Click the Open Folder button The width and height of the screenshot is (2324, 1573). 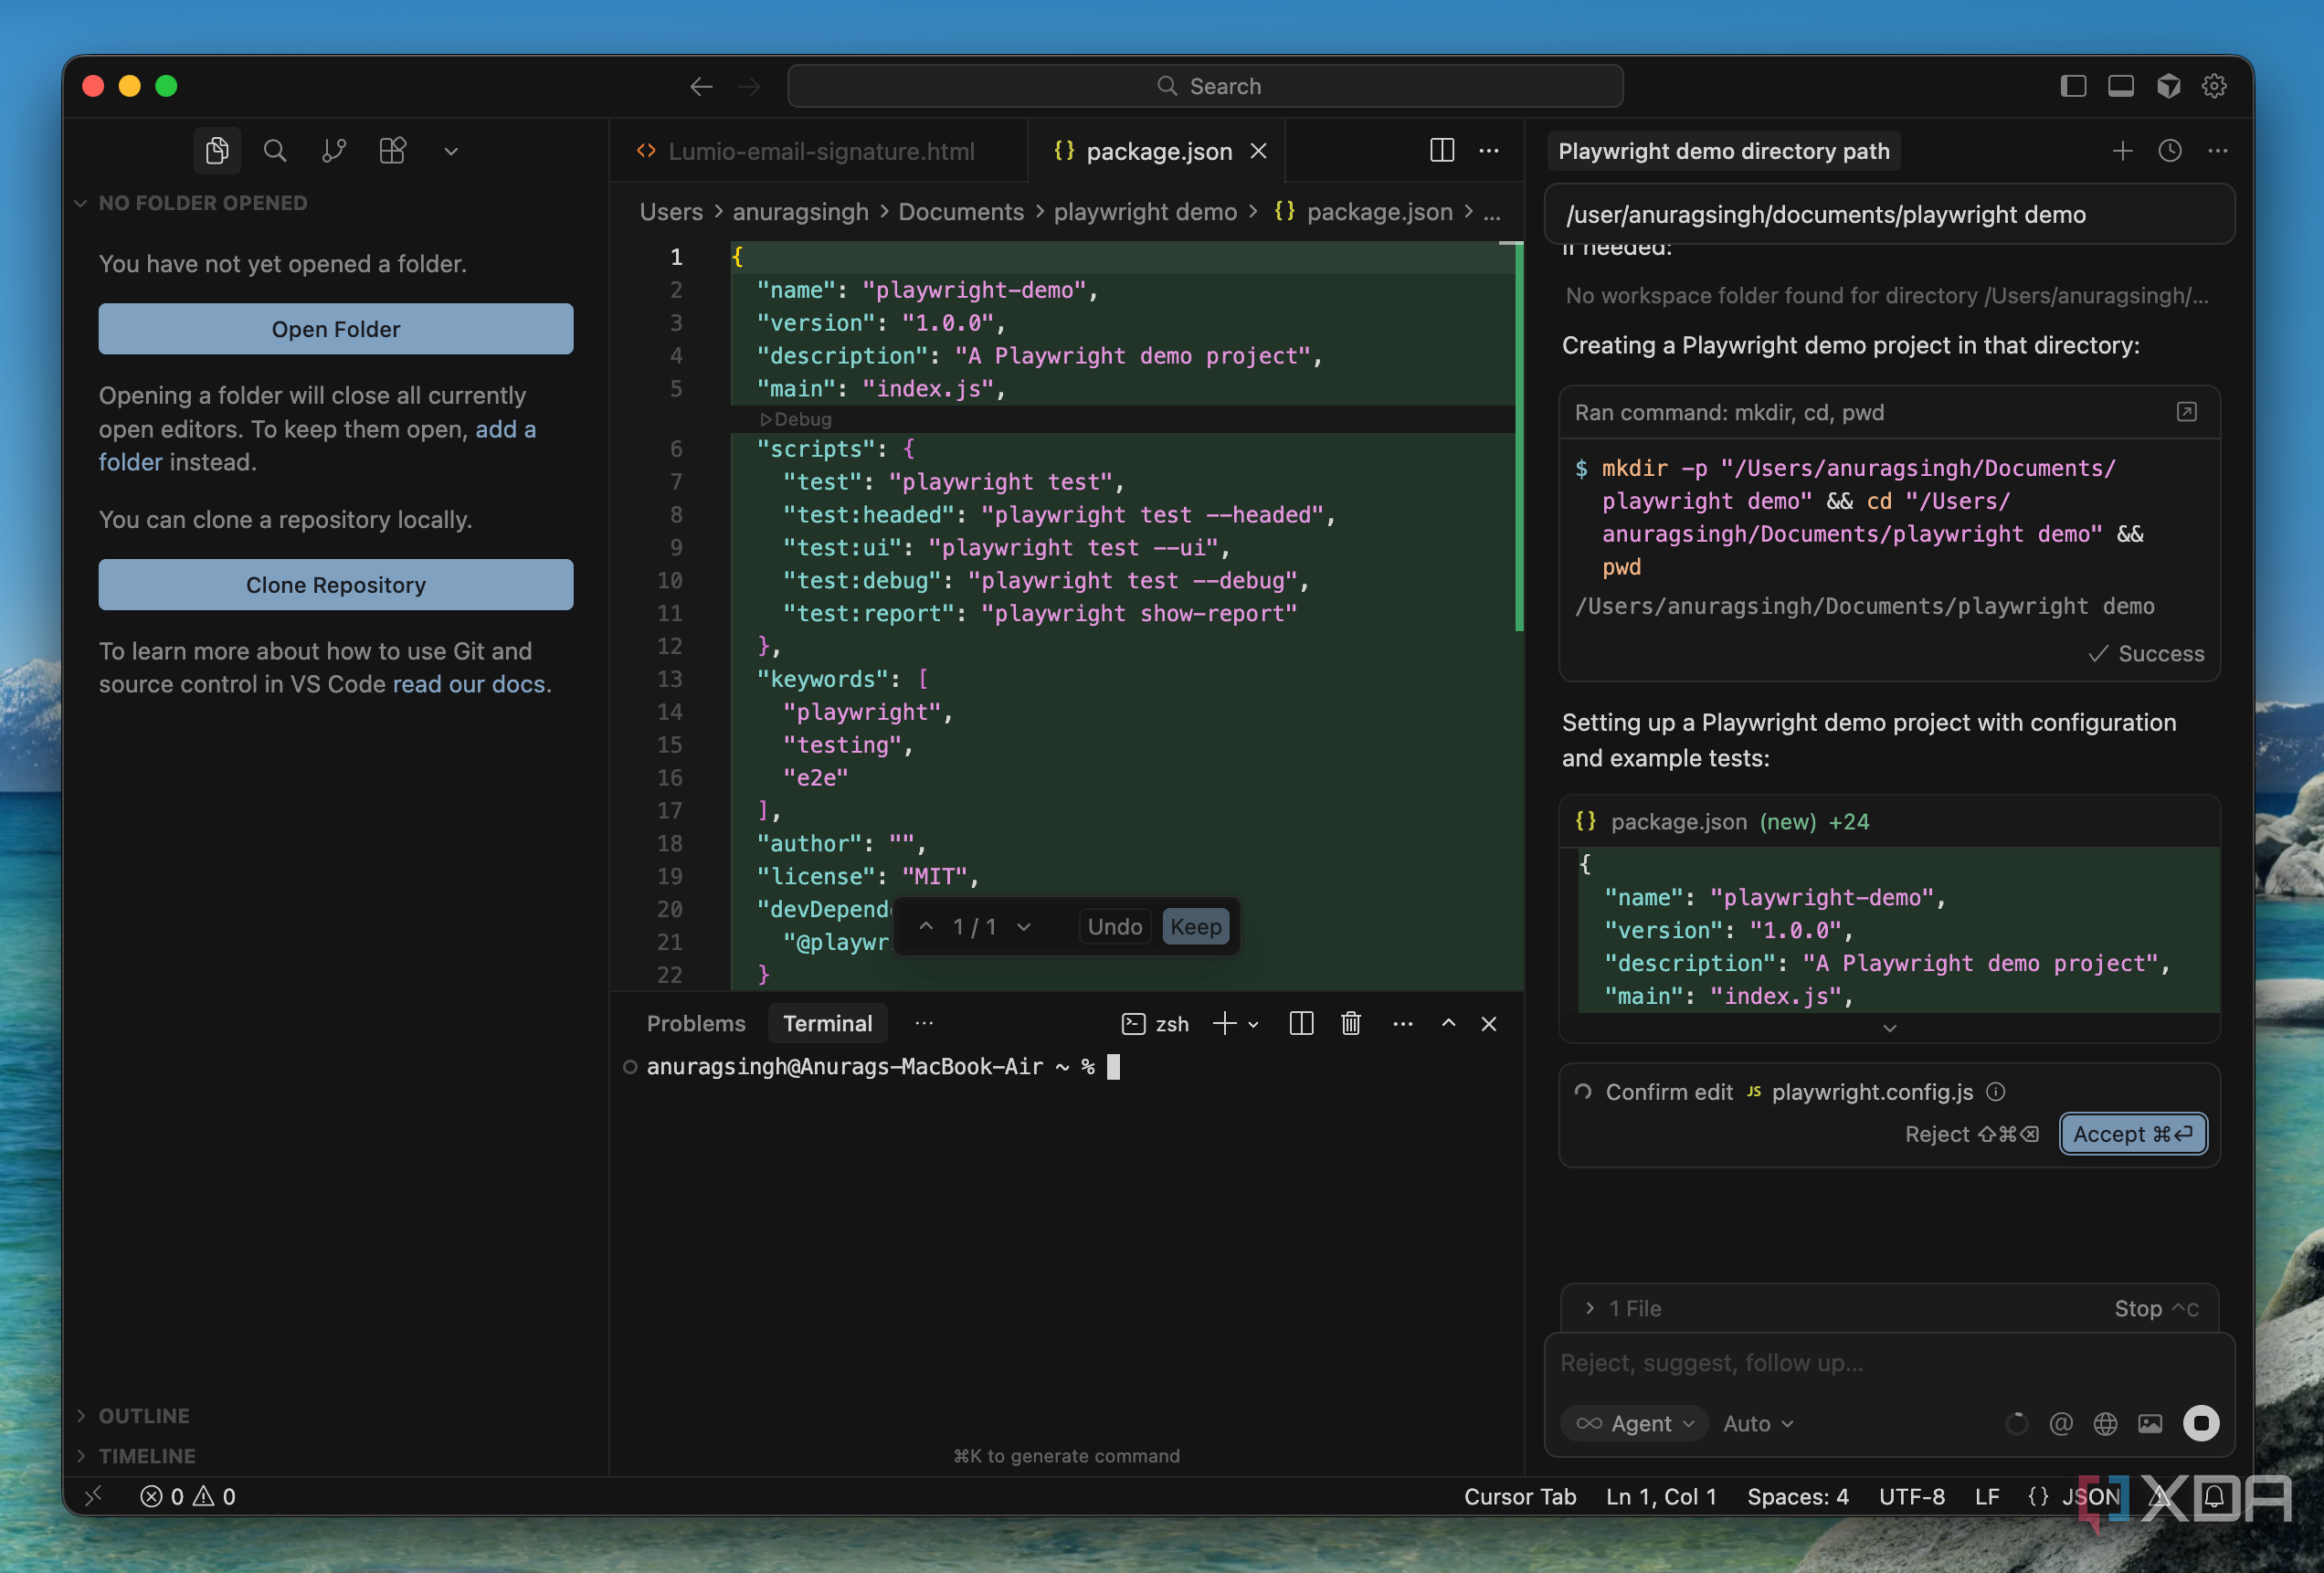tap(335, 329)
